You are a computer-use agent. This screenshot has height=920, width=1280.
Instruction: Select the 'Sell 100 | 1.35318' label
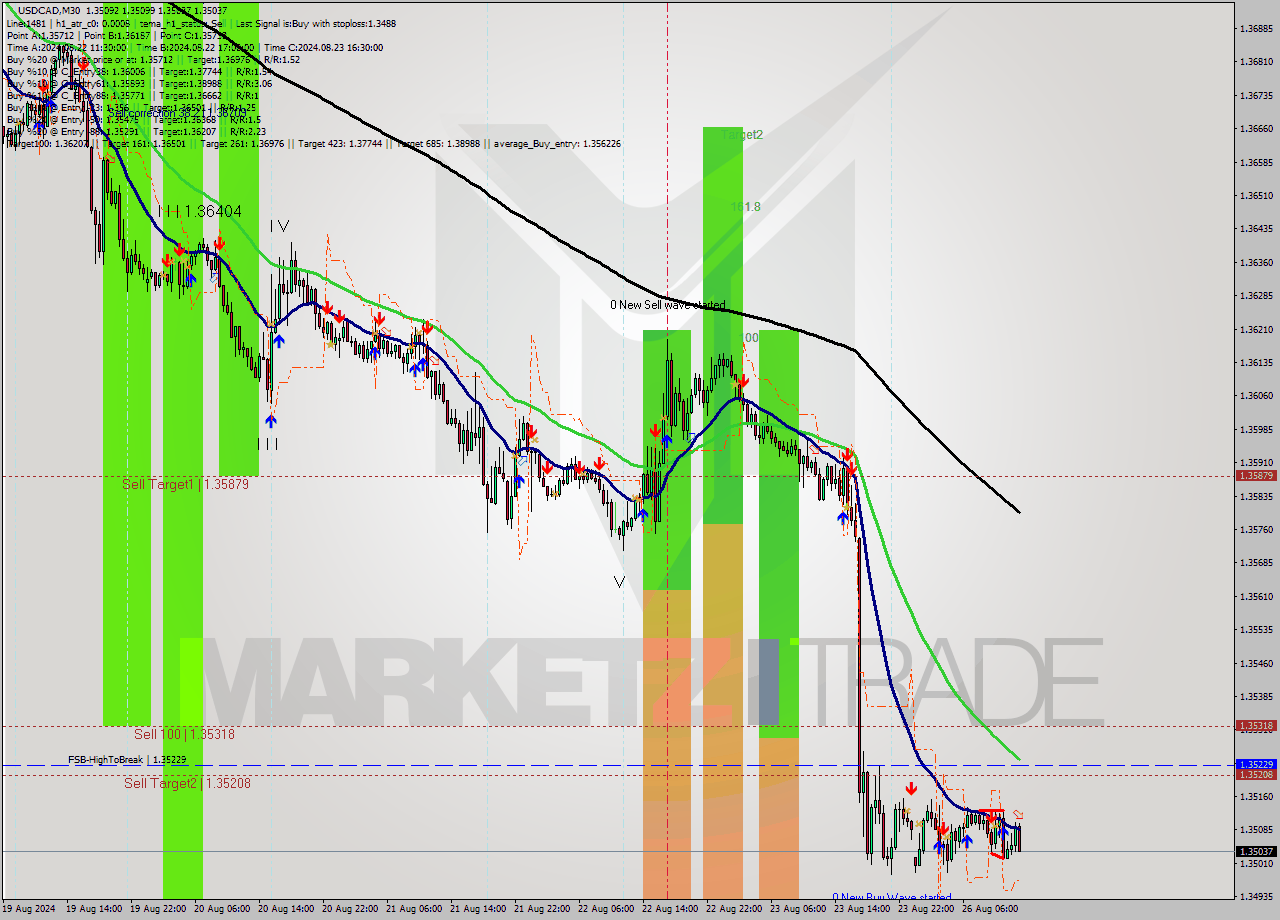184,734
